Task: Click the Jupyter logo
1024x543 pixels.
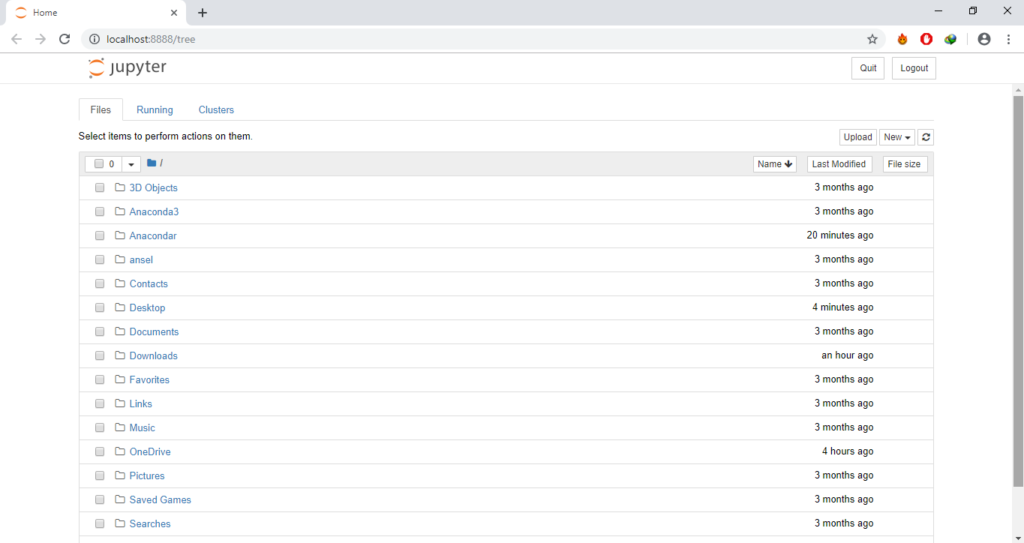Action: pos(127,67)
